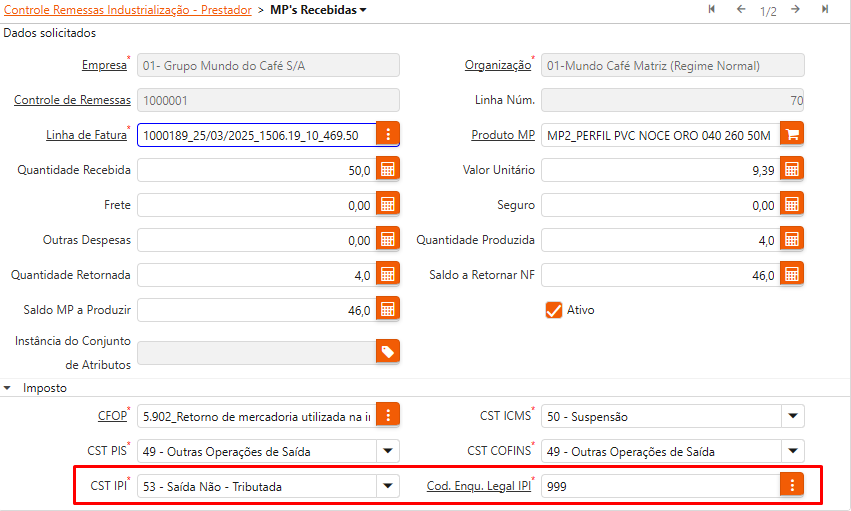
Task: Click the Cod. Enqu. Legal IPI label link
Action: click(479, 486)
